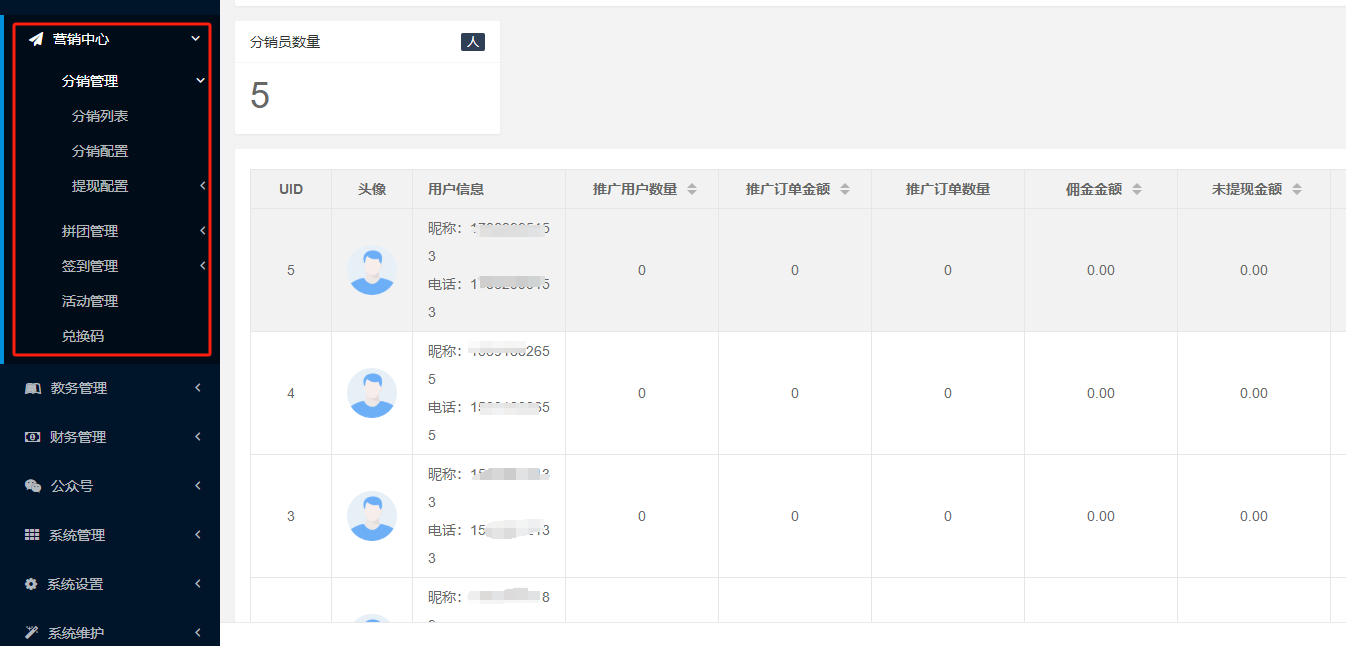This screenshot has height=646, width=1346.
Task: Open avatar image of UID 5 row
Action: tap(372, 270)
